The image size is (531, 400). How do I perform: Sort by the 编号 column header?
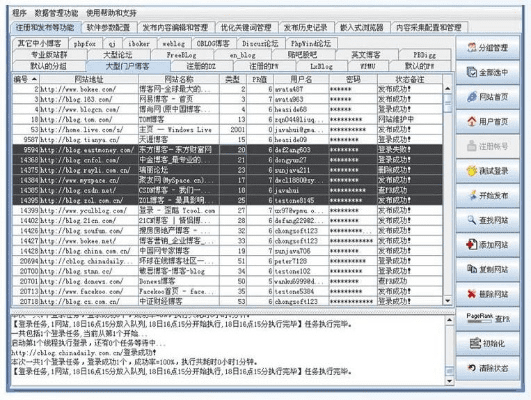point(26,80)
